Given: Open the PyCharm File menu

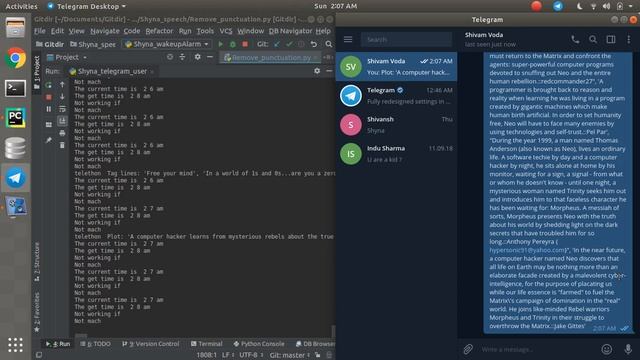Looking at the screenshot, I should click(40, 31).
